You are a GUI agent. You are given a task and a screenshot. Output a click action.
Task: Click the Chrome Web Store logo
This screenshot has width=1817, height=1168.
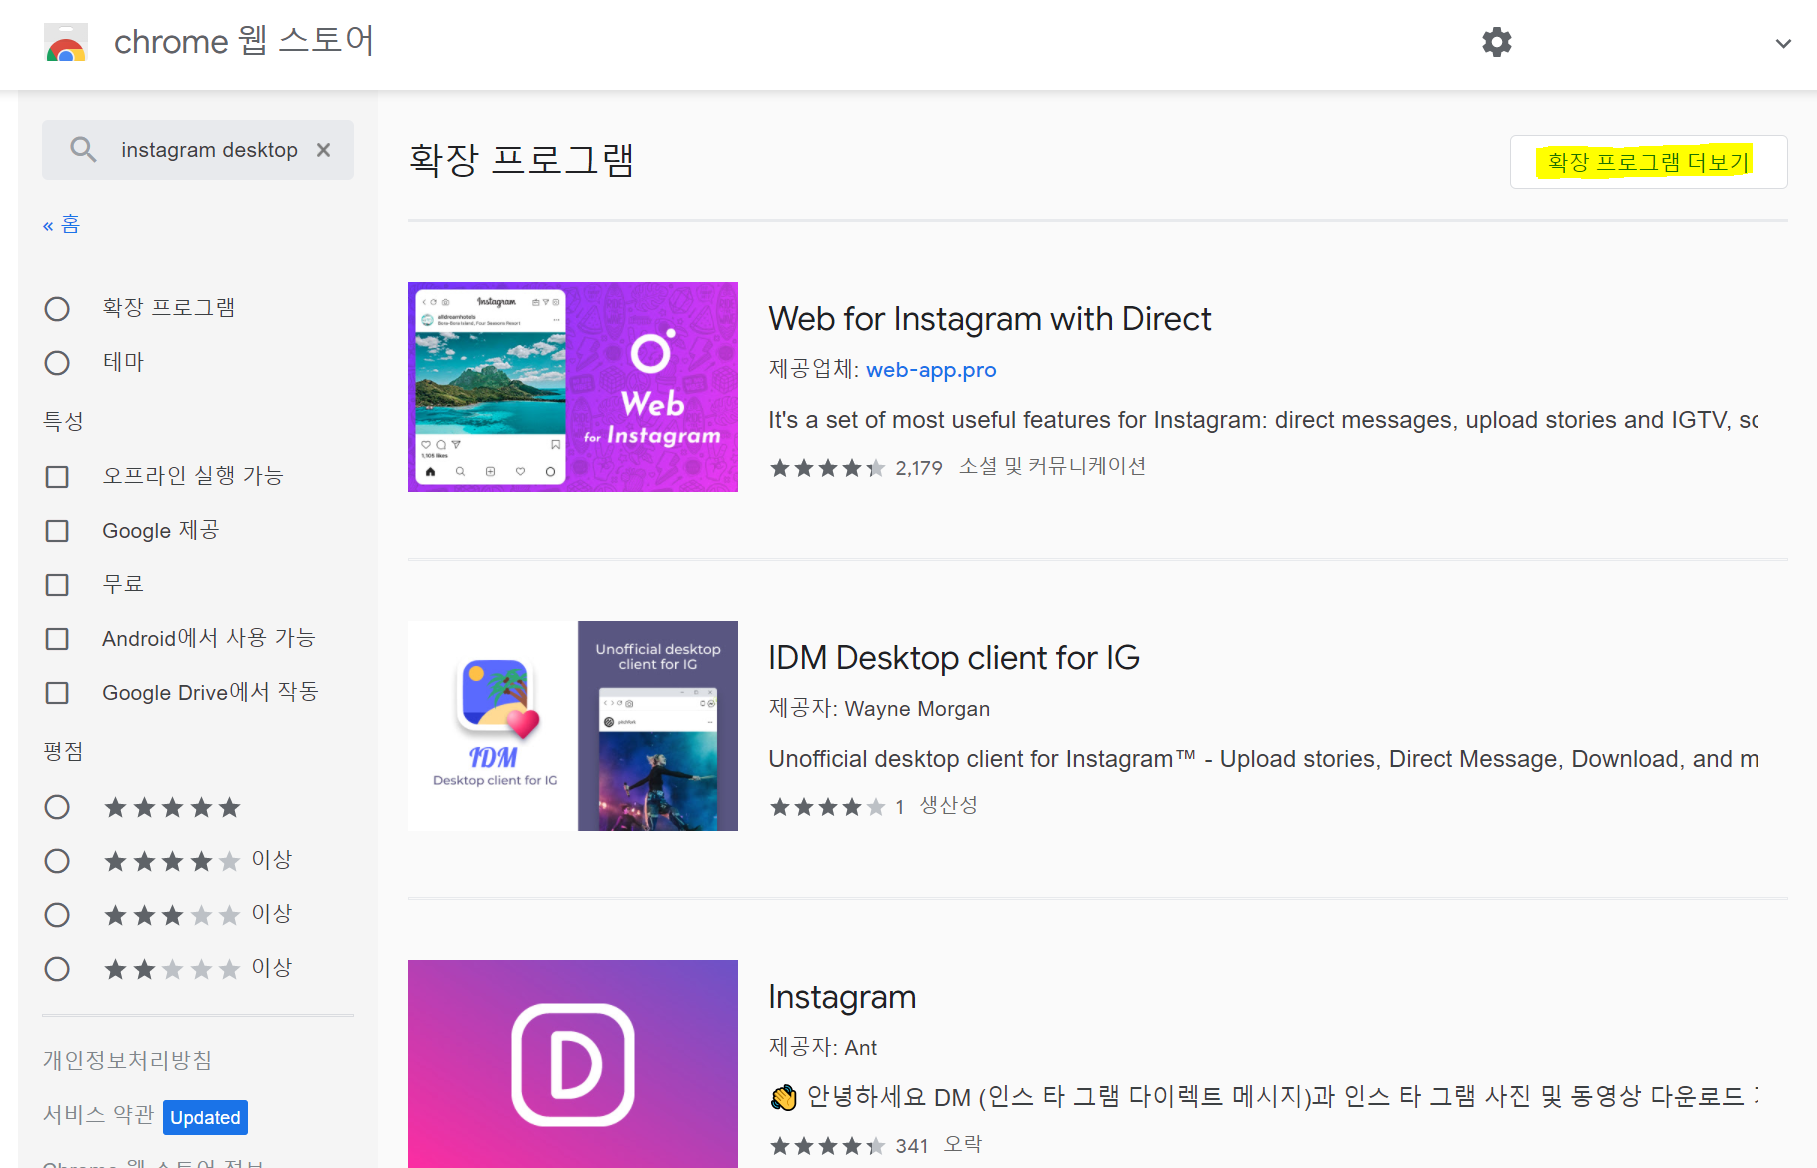(x=66, y=42)
